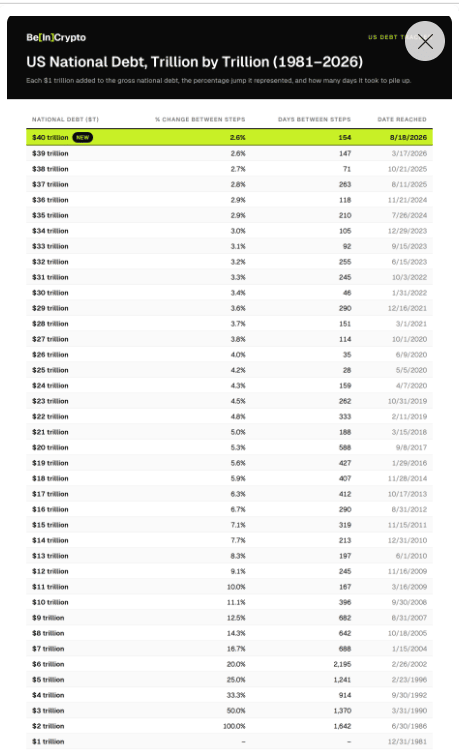Click the % Change Between Steps header

pyautogui.click(x=200, y=119)
